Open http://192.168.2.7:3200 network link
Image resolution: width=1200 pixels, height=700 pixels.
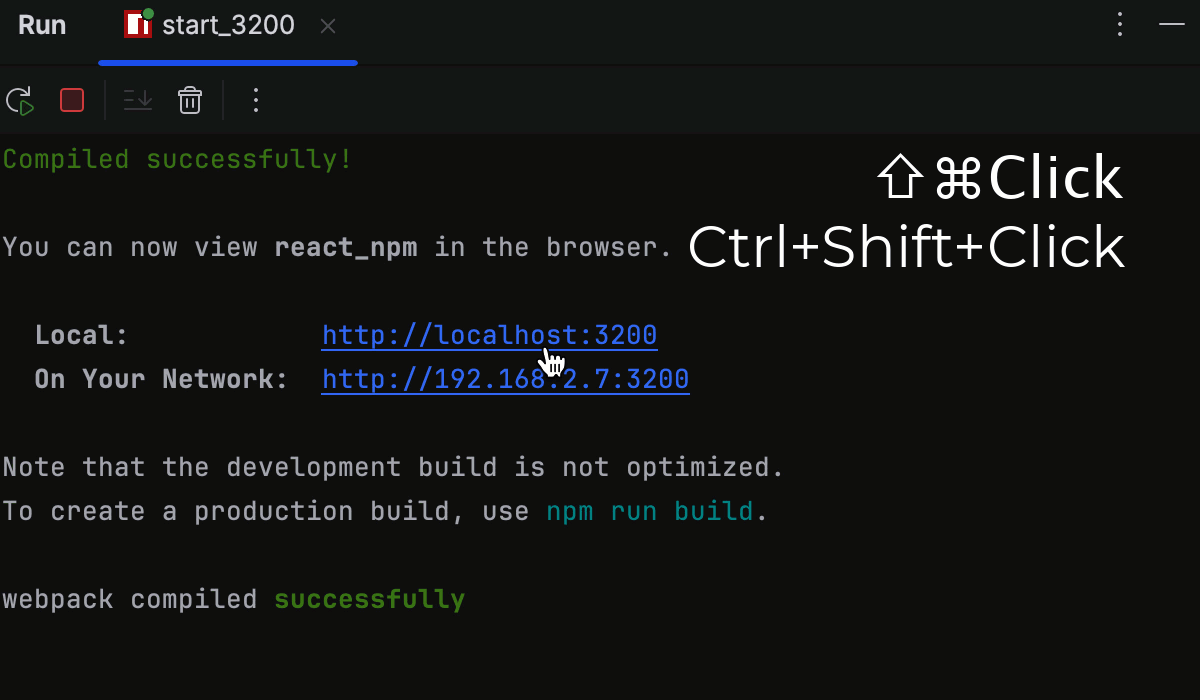(x=505, y=380)
